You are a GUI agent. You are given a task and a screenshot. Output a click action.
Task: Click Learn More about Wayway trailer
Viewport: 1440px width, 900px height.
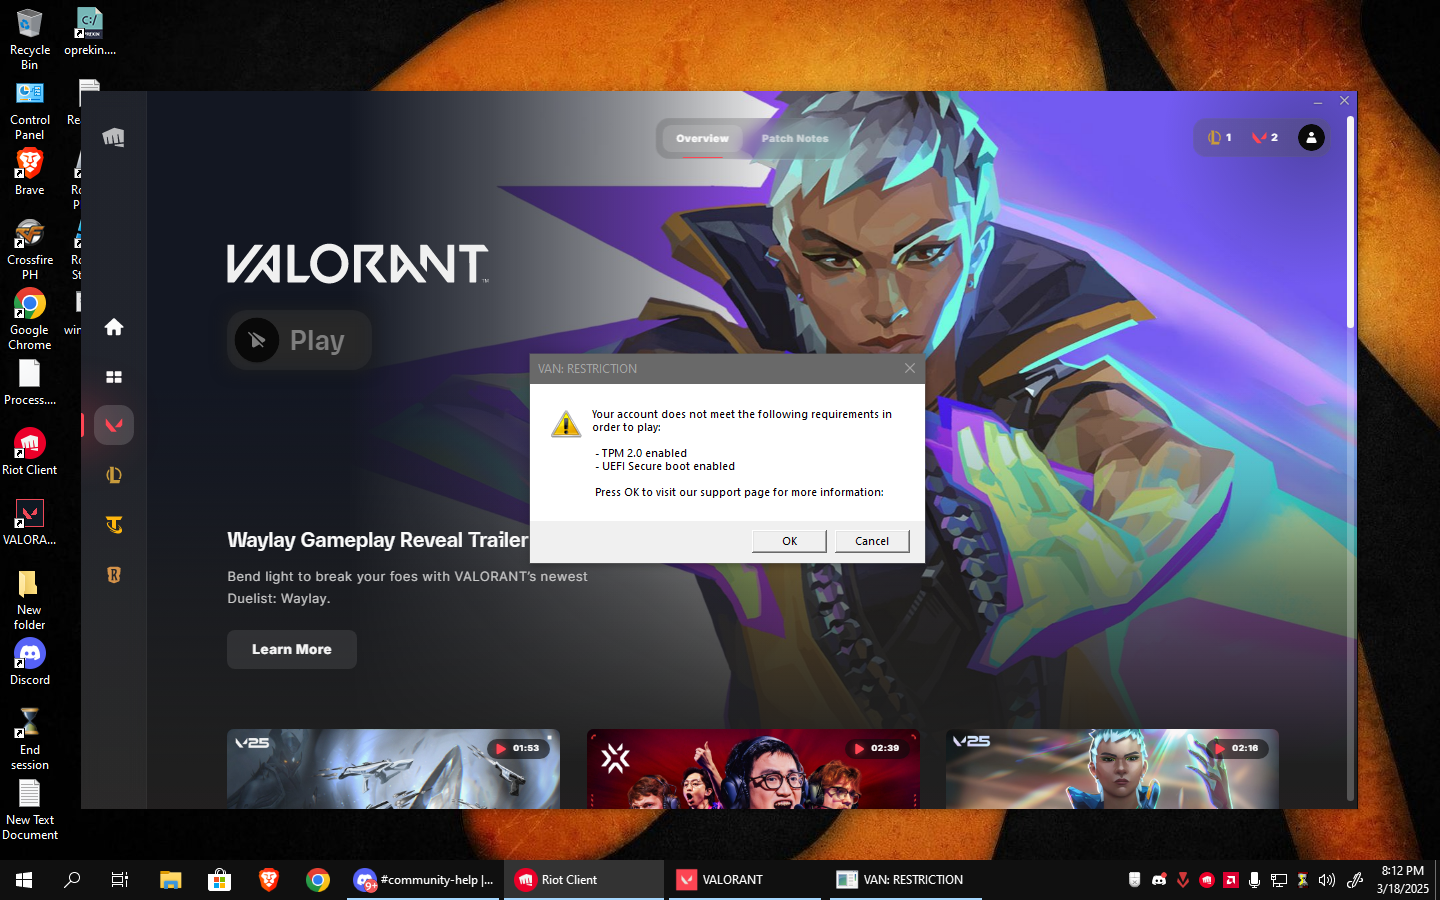click(292, 649)
